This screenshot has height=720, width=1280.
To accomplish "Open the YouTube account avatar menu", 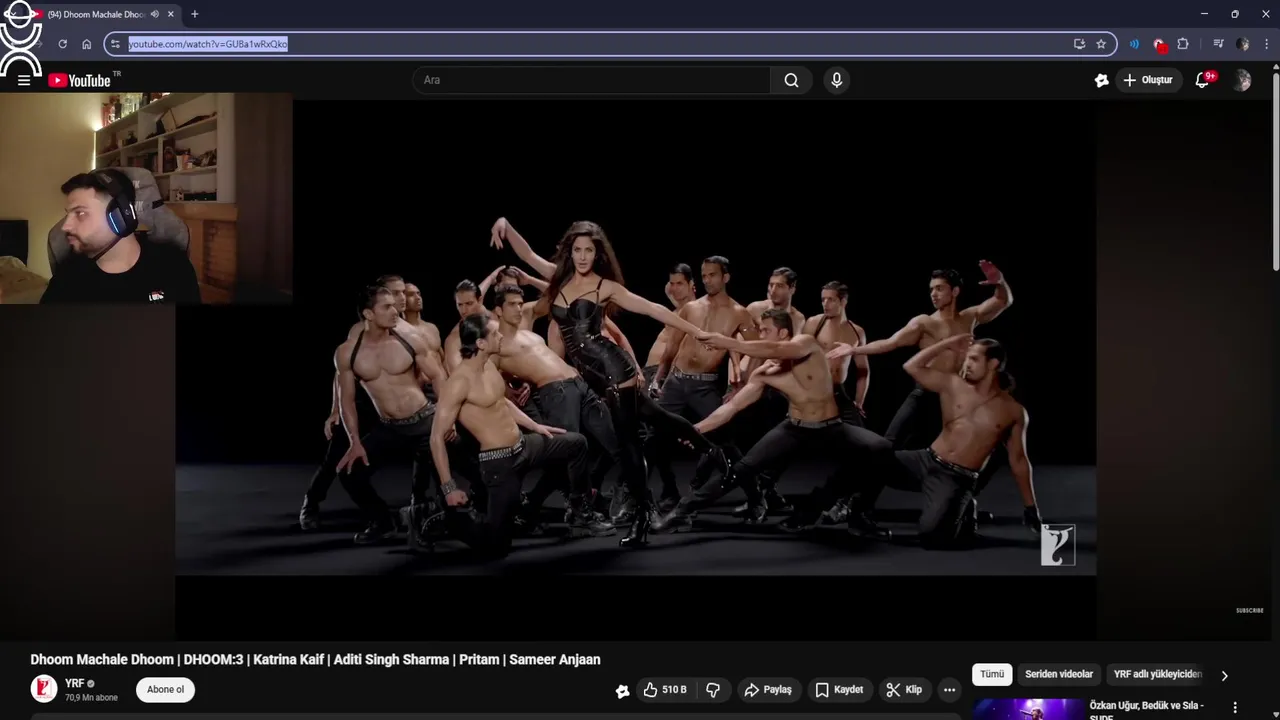I will point(1241,80).
